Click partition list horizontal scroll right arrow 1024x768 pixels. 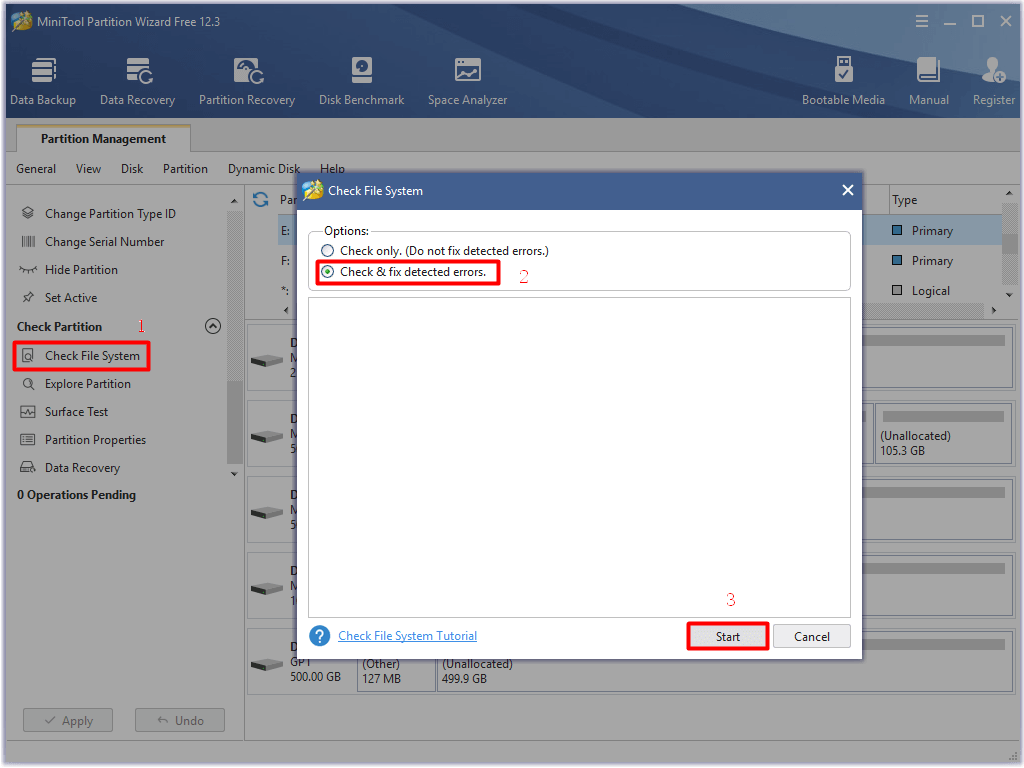(x=994, y=310)
